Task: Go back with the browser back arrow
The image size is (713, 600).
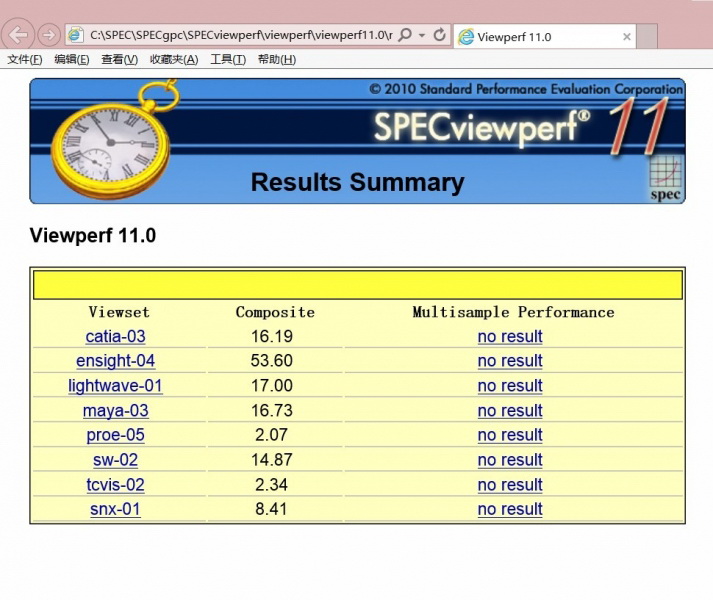Action: 17,34
